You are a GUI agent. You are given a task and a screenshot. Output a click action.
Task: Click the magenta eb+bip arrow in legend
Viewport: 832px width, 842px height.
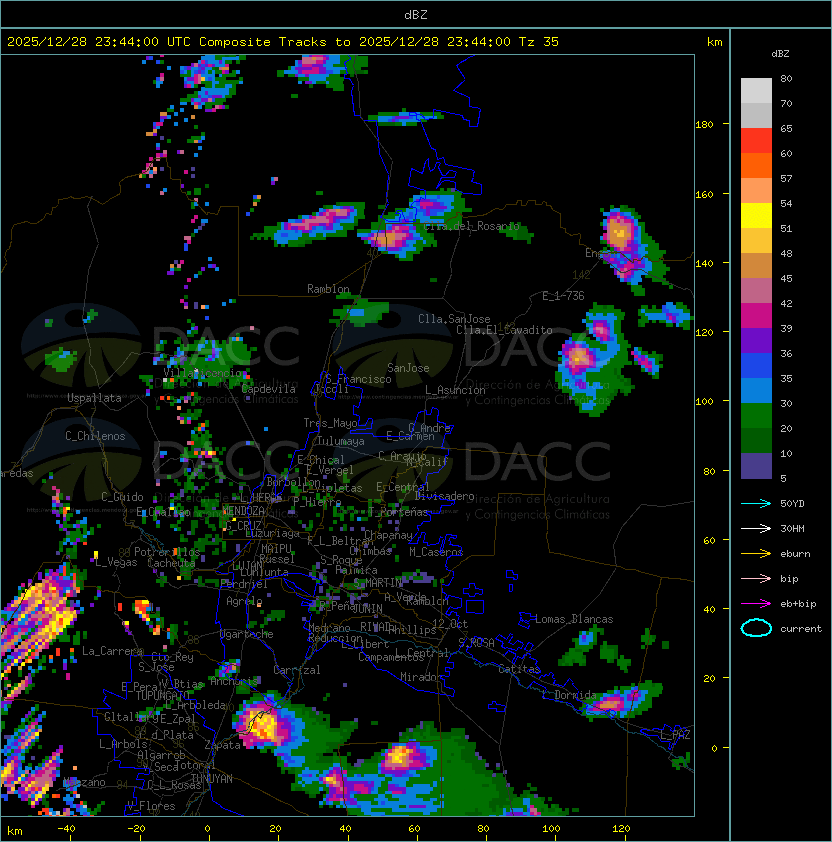[x=756, y=604]
